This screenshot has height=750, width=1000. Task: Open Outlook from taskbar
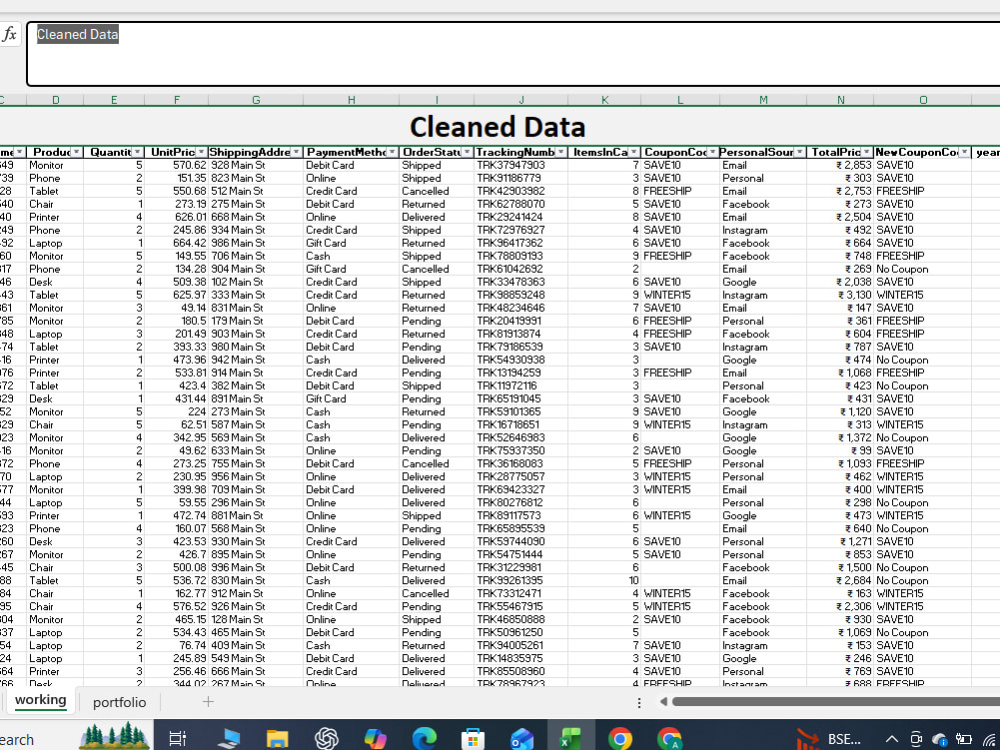(x=522, y=739)
